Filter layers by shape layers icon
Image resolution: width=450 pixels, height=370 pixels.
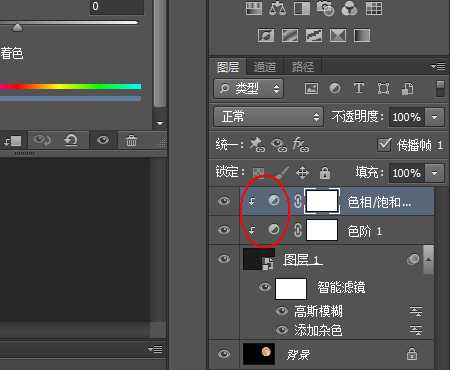[x=383, y=88]
